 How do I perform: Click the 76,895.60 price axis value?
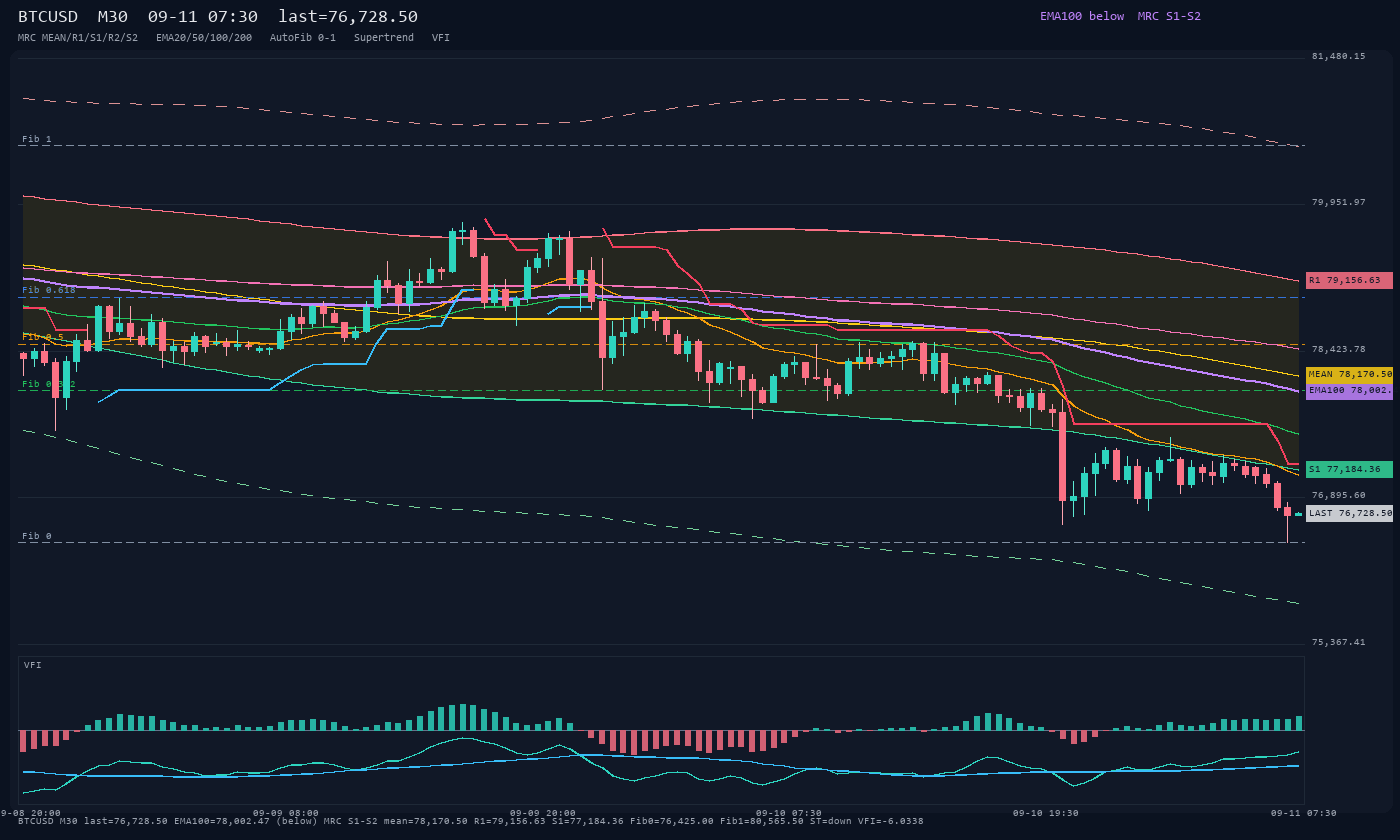[x=1339, y=495]
